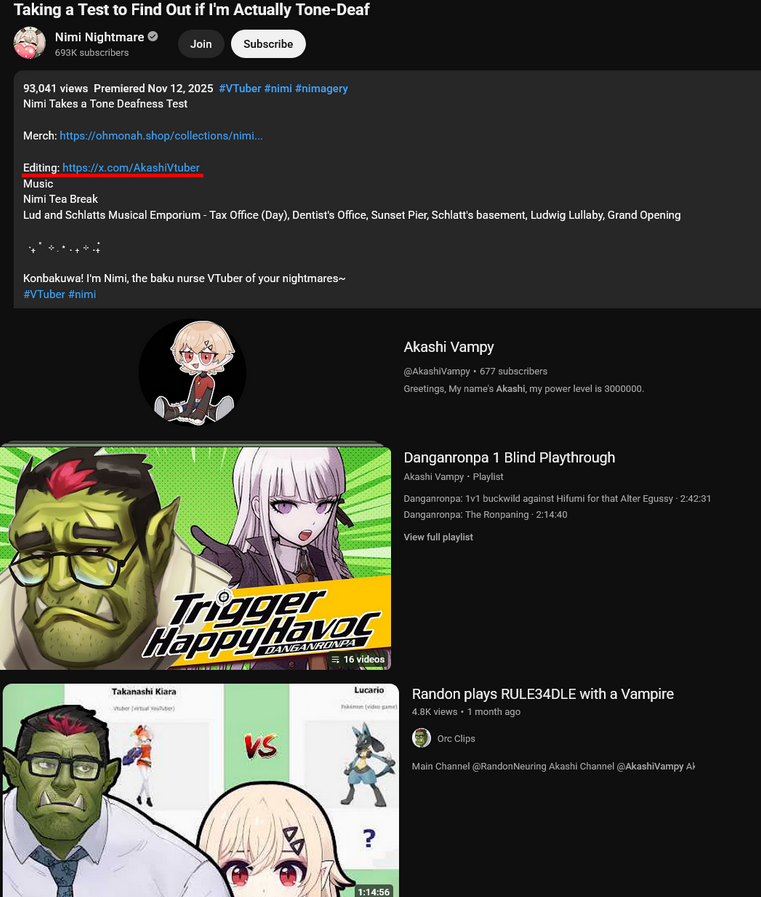The height and width of the screenshot is (897, 761).
Task: Play the Randon plays RULE34DLE video thumbnail
Action: click(201, 790)
